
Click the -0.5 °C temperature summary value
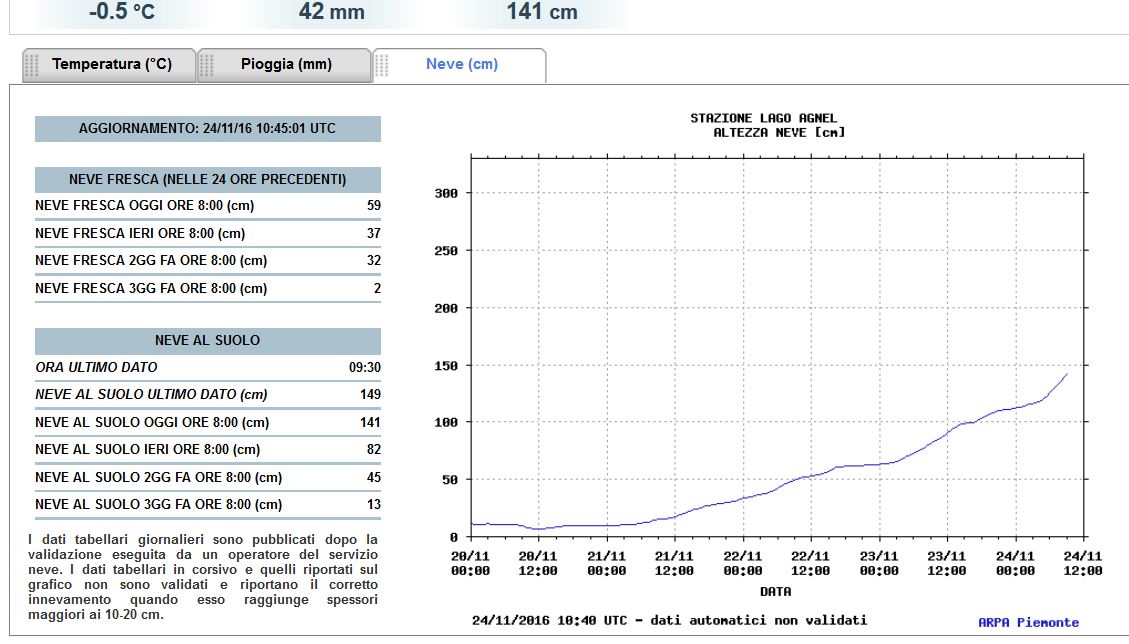point(122,12)
